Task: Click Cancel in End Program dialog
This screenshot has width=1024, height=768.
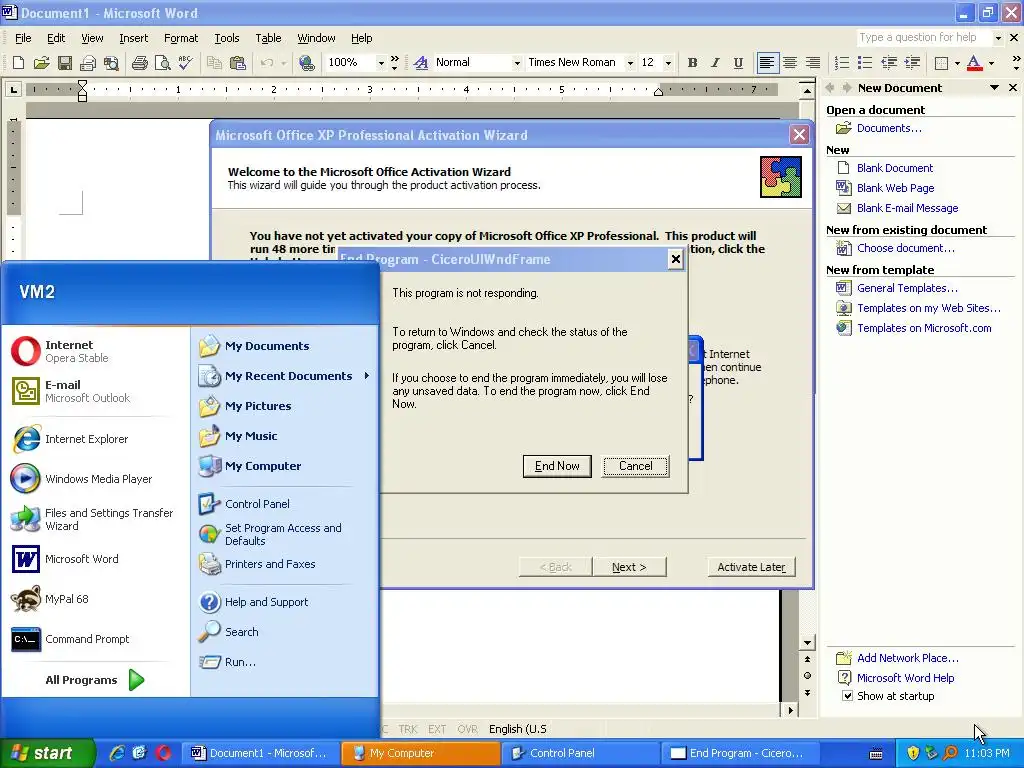Action: pos(635,466)
